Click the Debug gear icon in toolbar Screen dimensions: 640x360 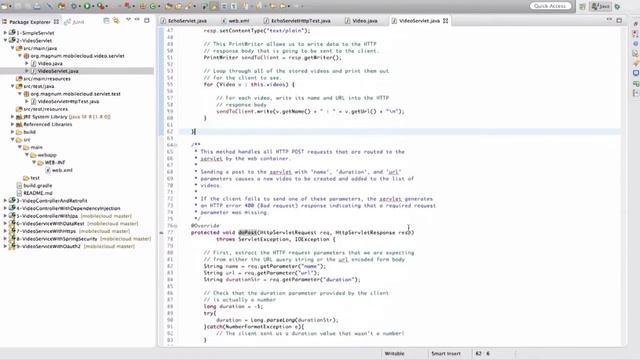click(73, 6)
